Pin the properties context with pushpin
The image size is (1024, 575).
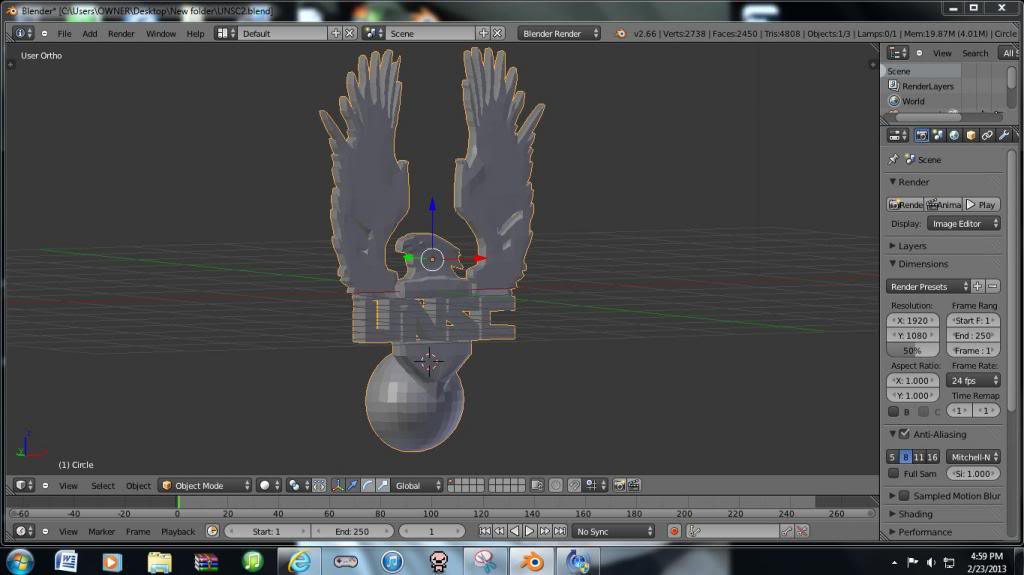tap(893, 159)
